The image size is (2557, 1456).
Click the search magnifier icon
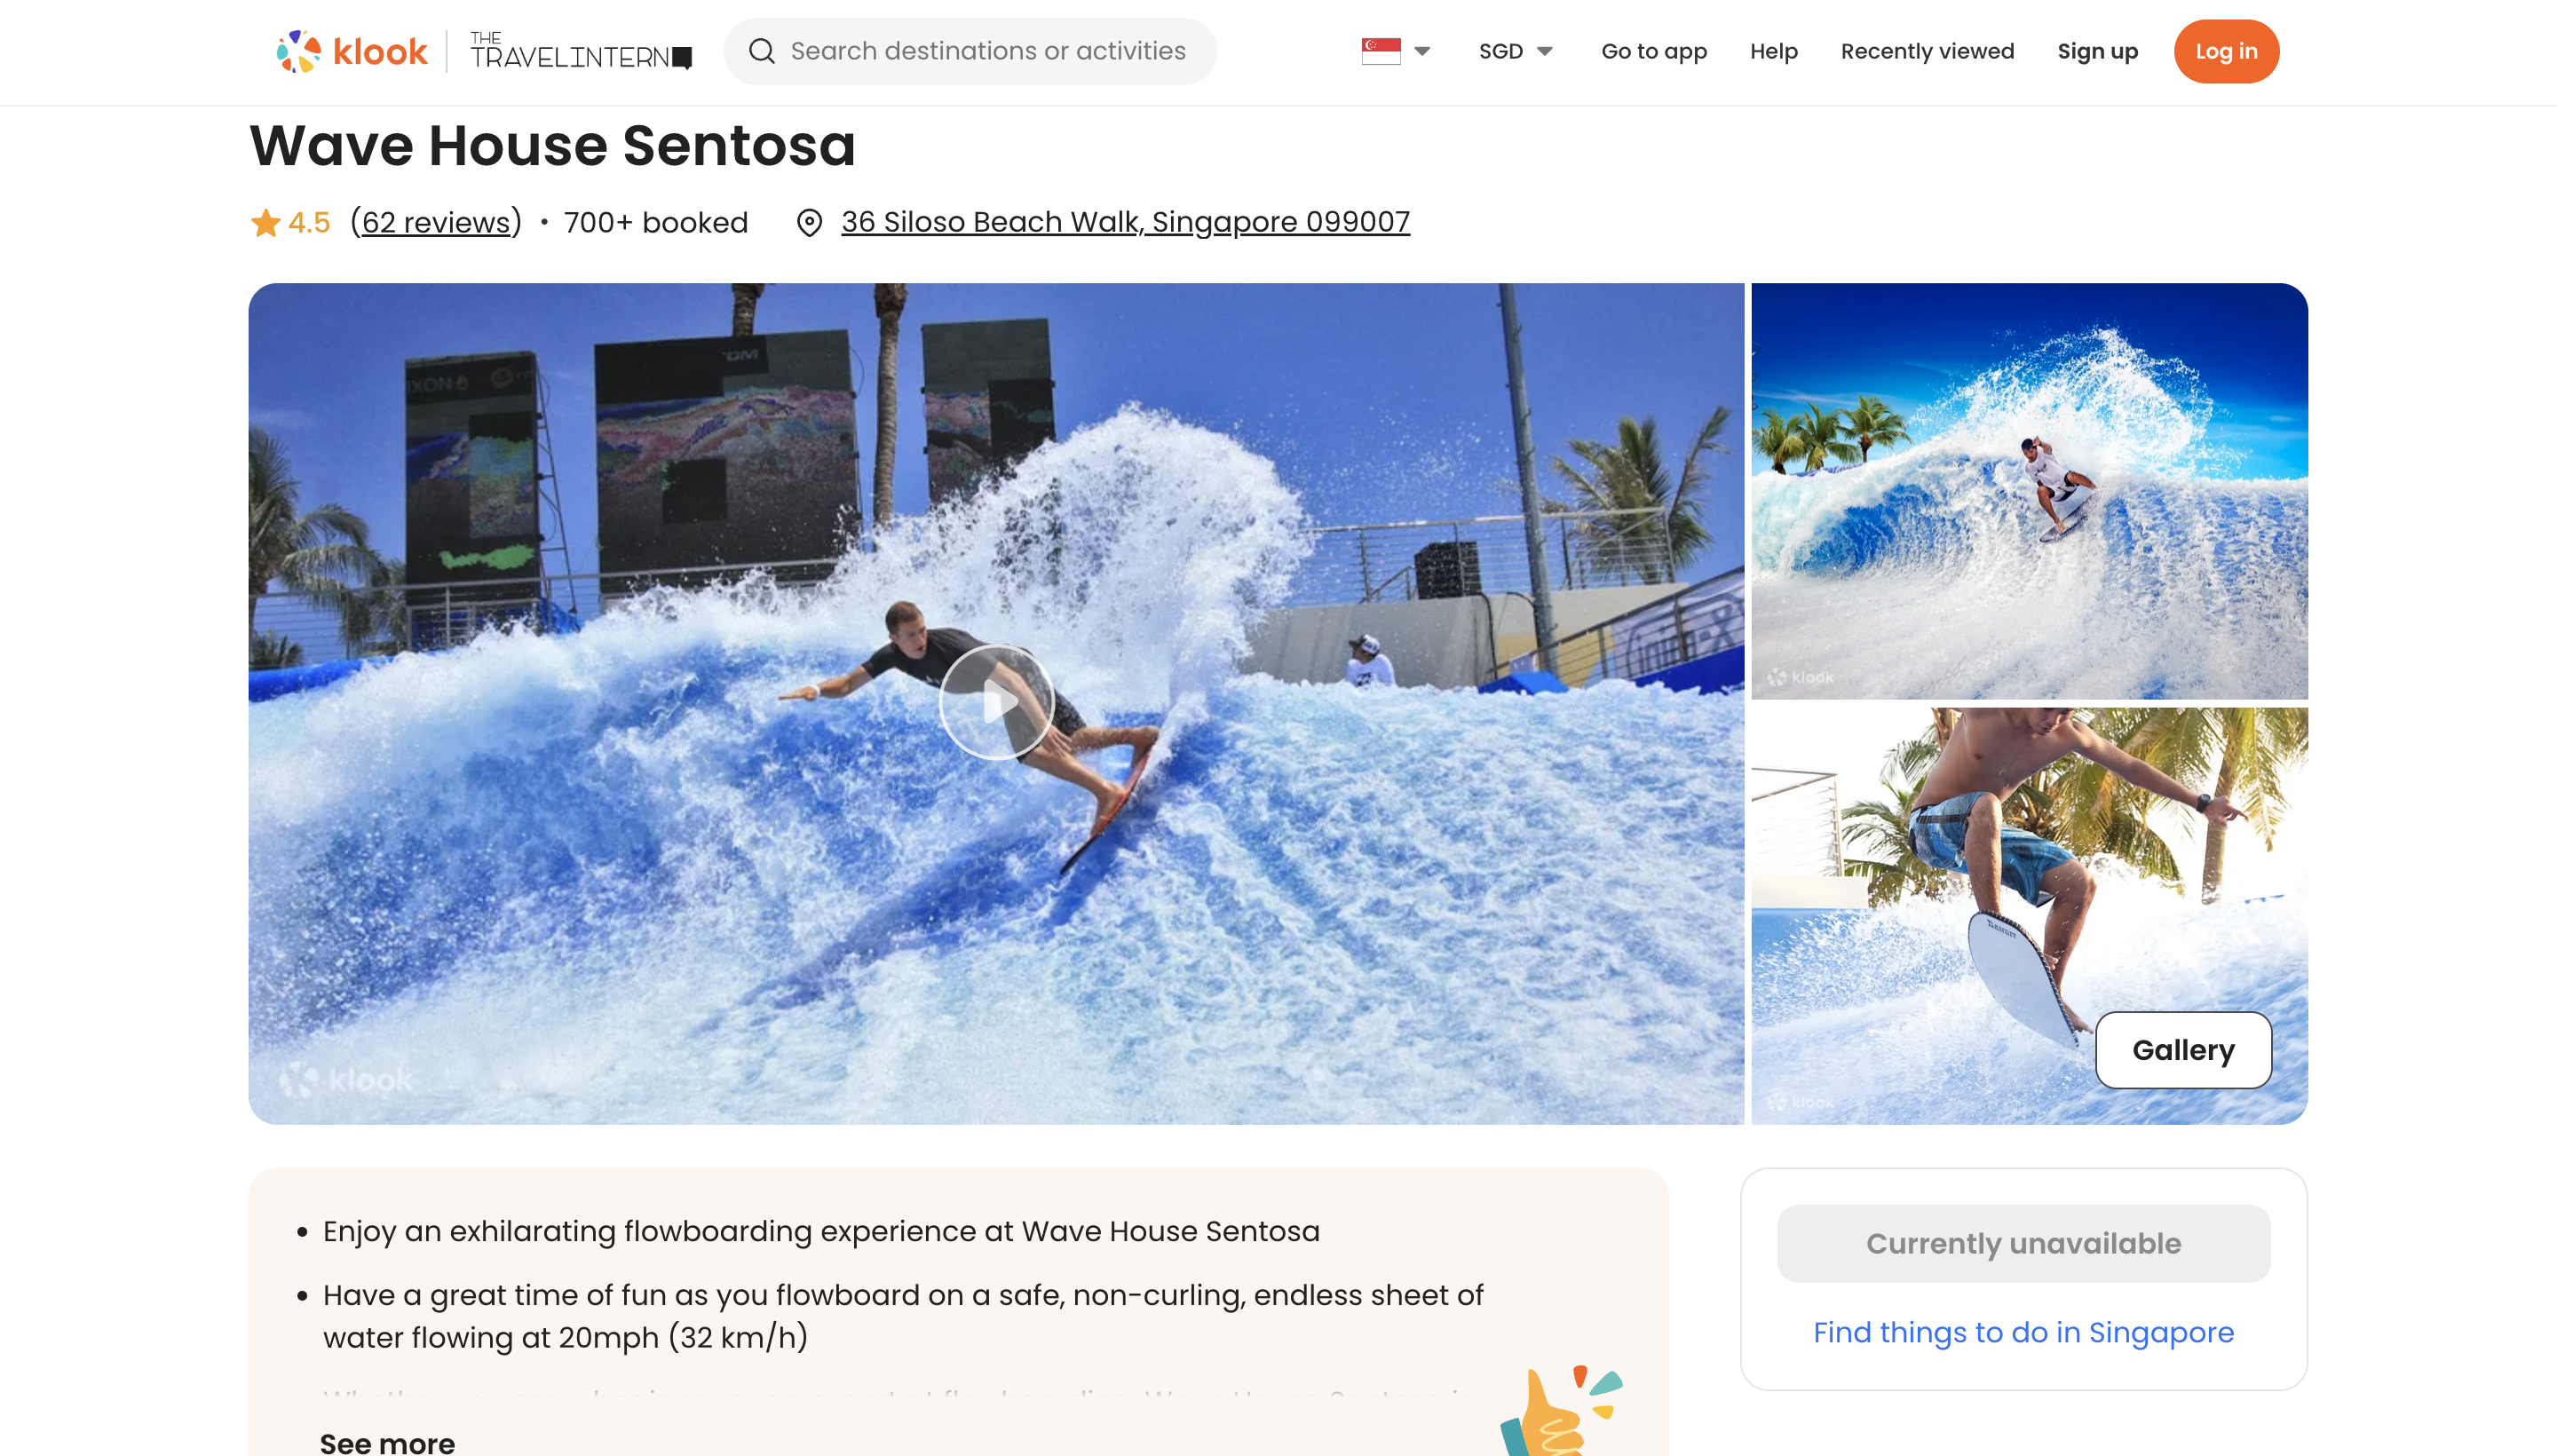[x=762, y=51]
